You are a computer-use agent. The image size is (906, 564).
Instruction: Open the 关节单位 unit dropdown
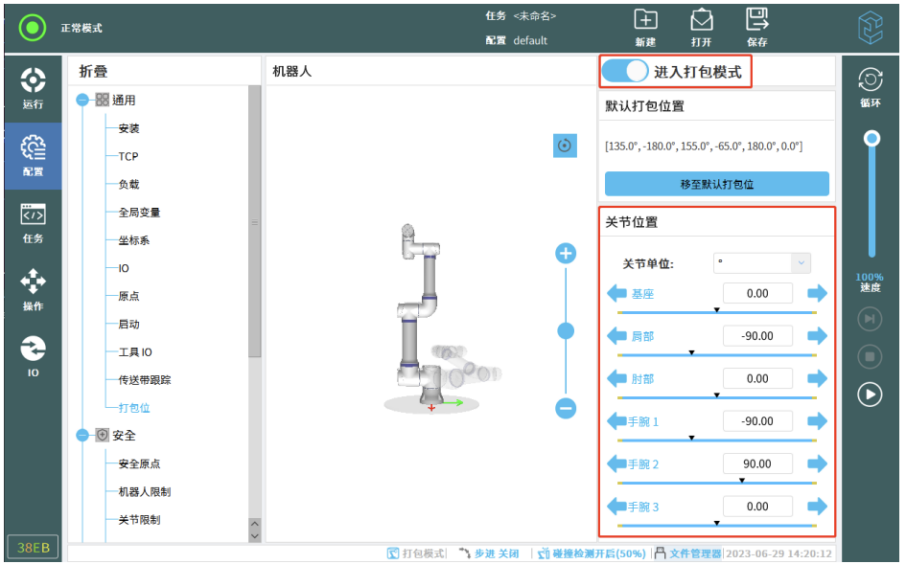coord(762,263)
